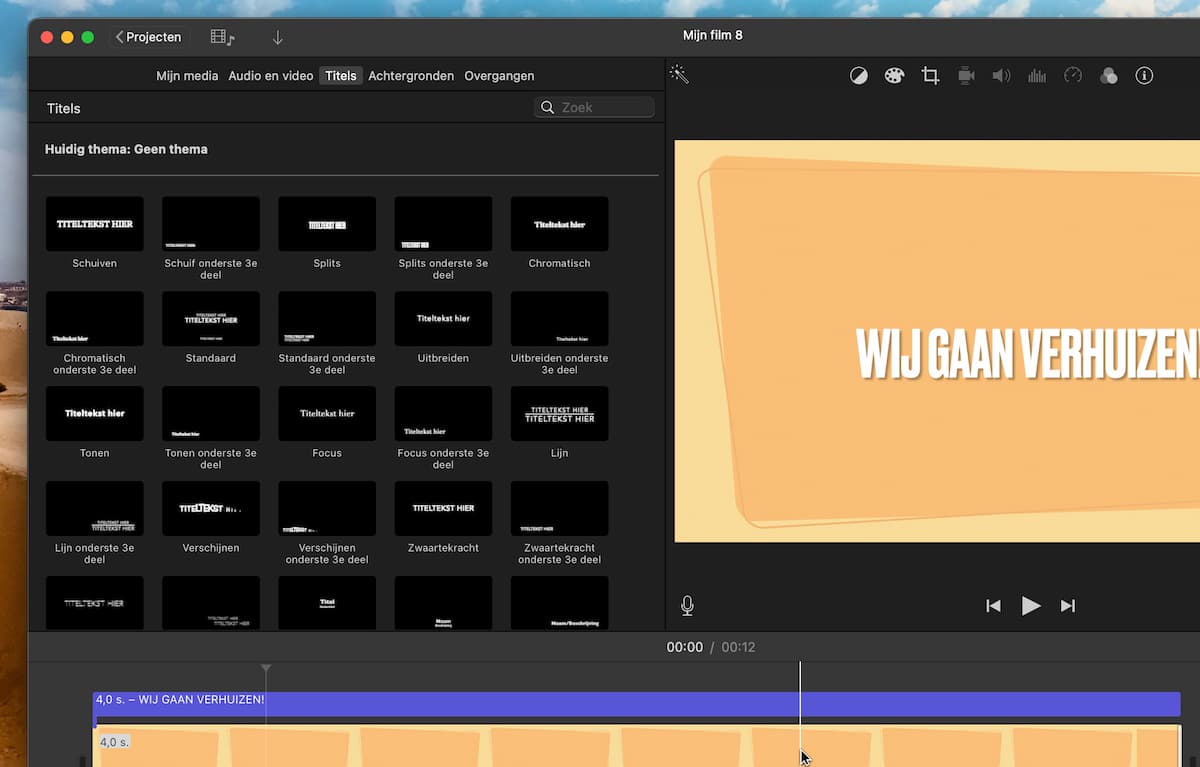Skip to the previous clip

(x=993, y=605)
